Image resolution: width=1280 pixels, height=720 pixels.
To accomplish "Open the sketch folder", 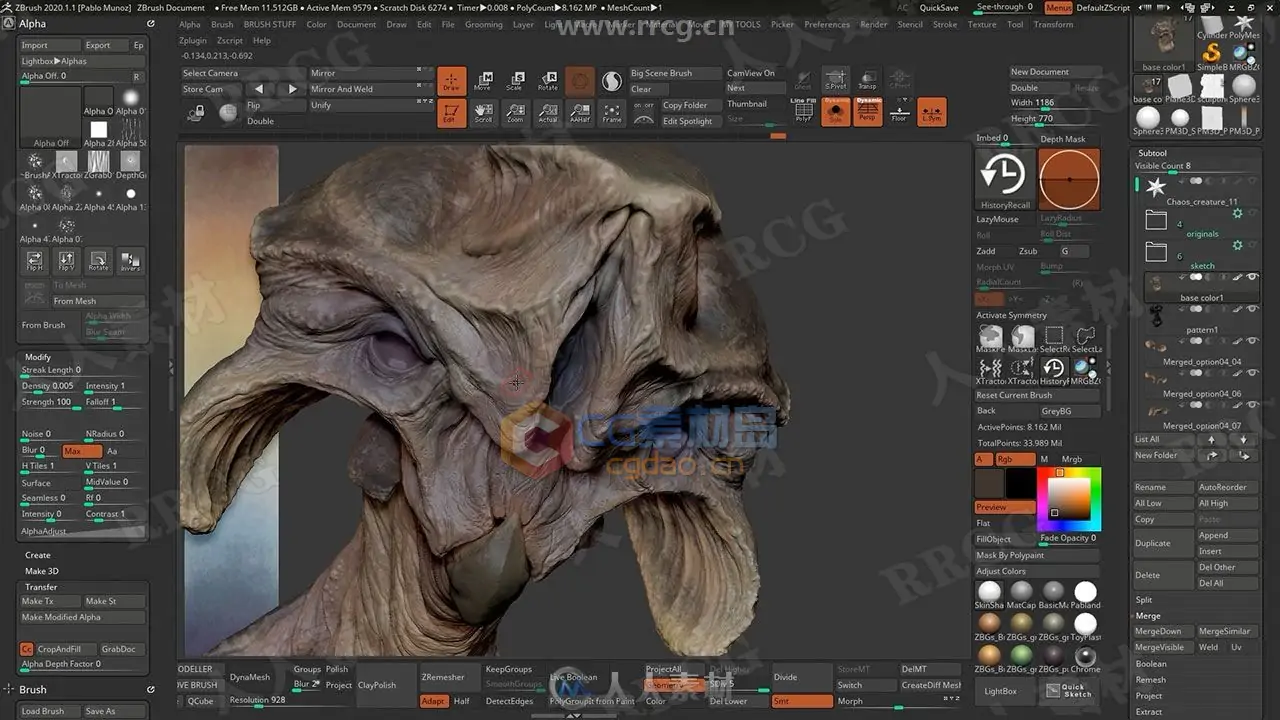I will [x=1156, y=251].
